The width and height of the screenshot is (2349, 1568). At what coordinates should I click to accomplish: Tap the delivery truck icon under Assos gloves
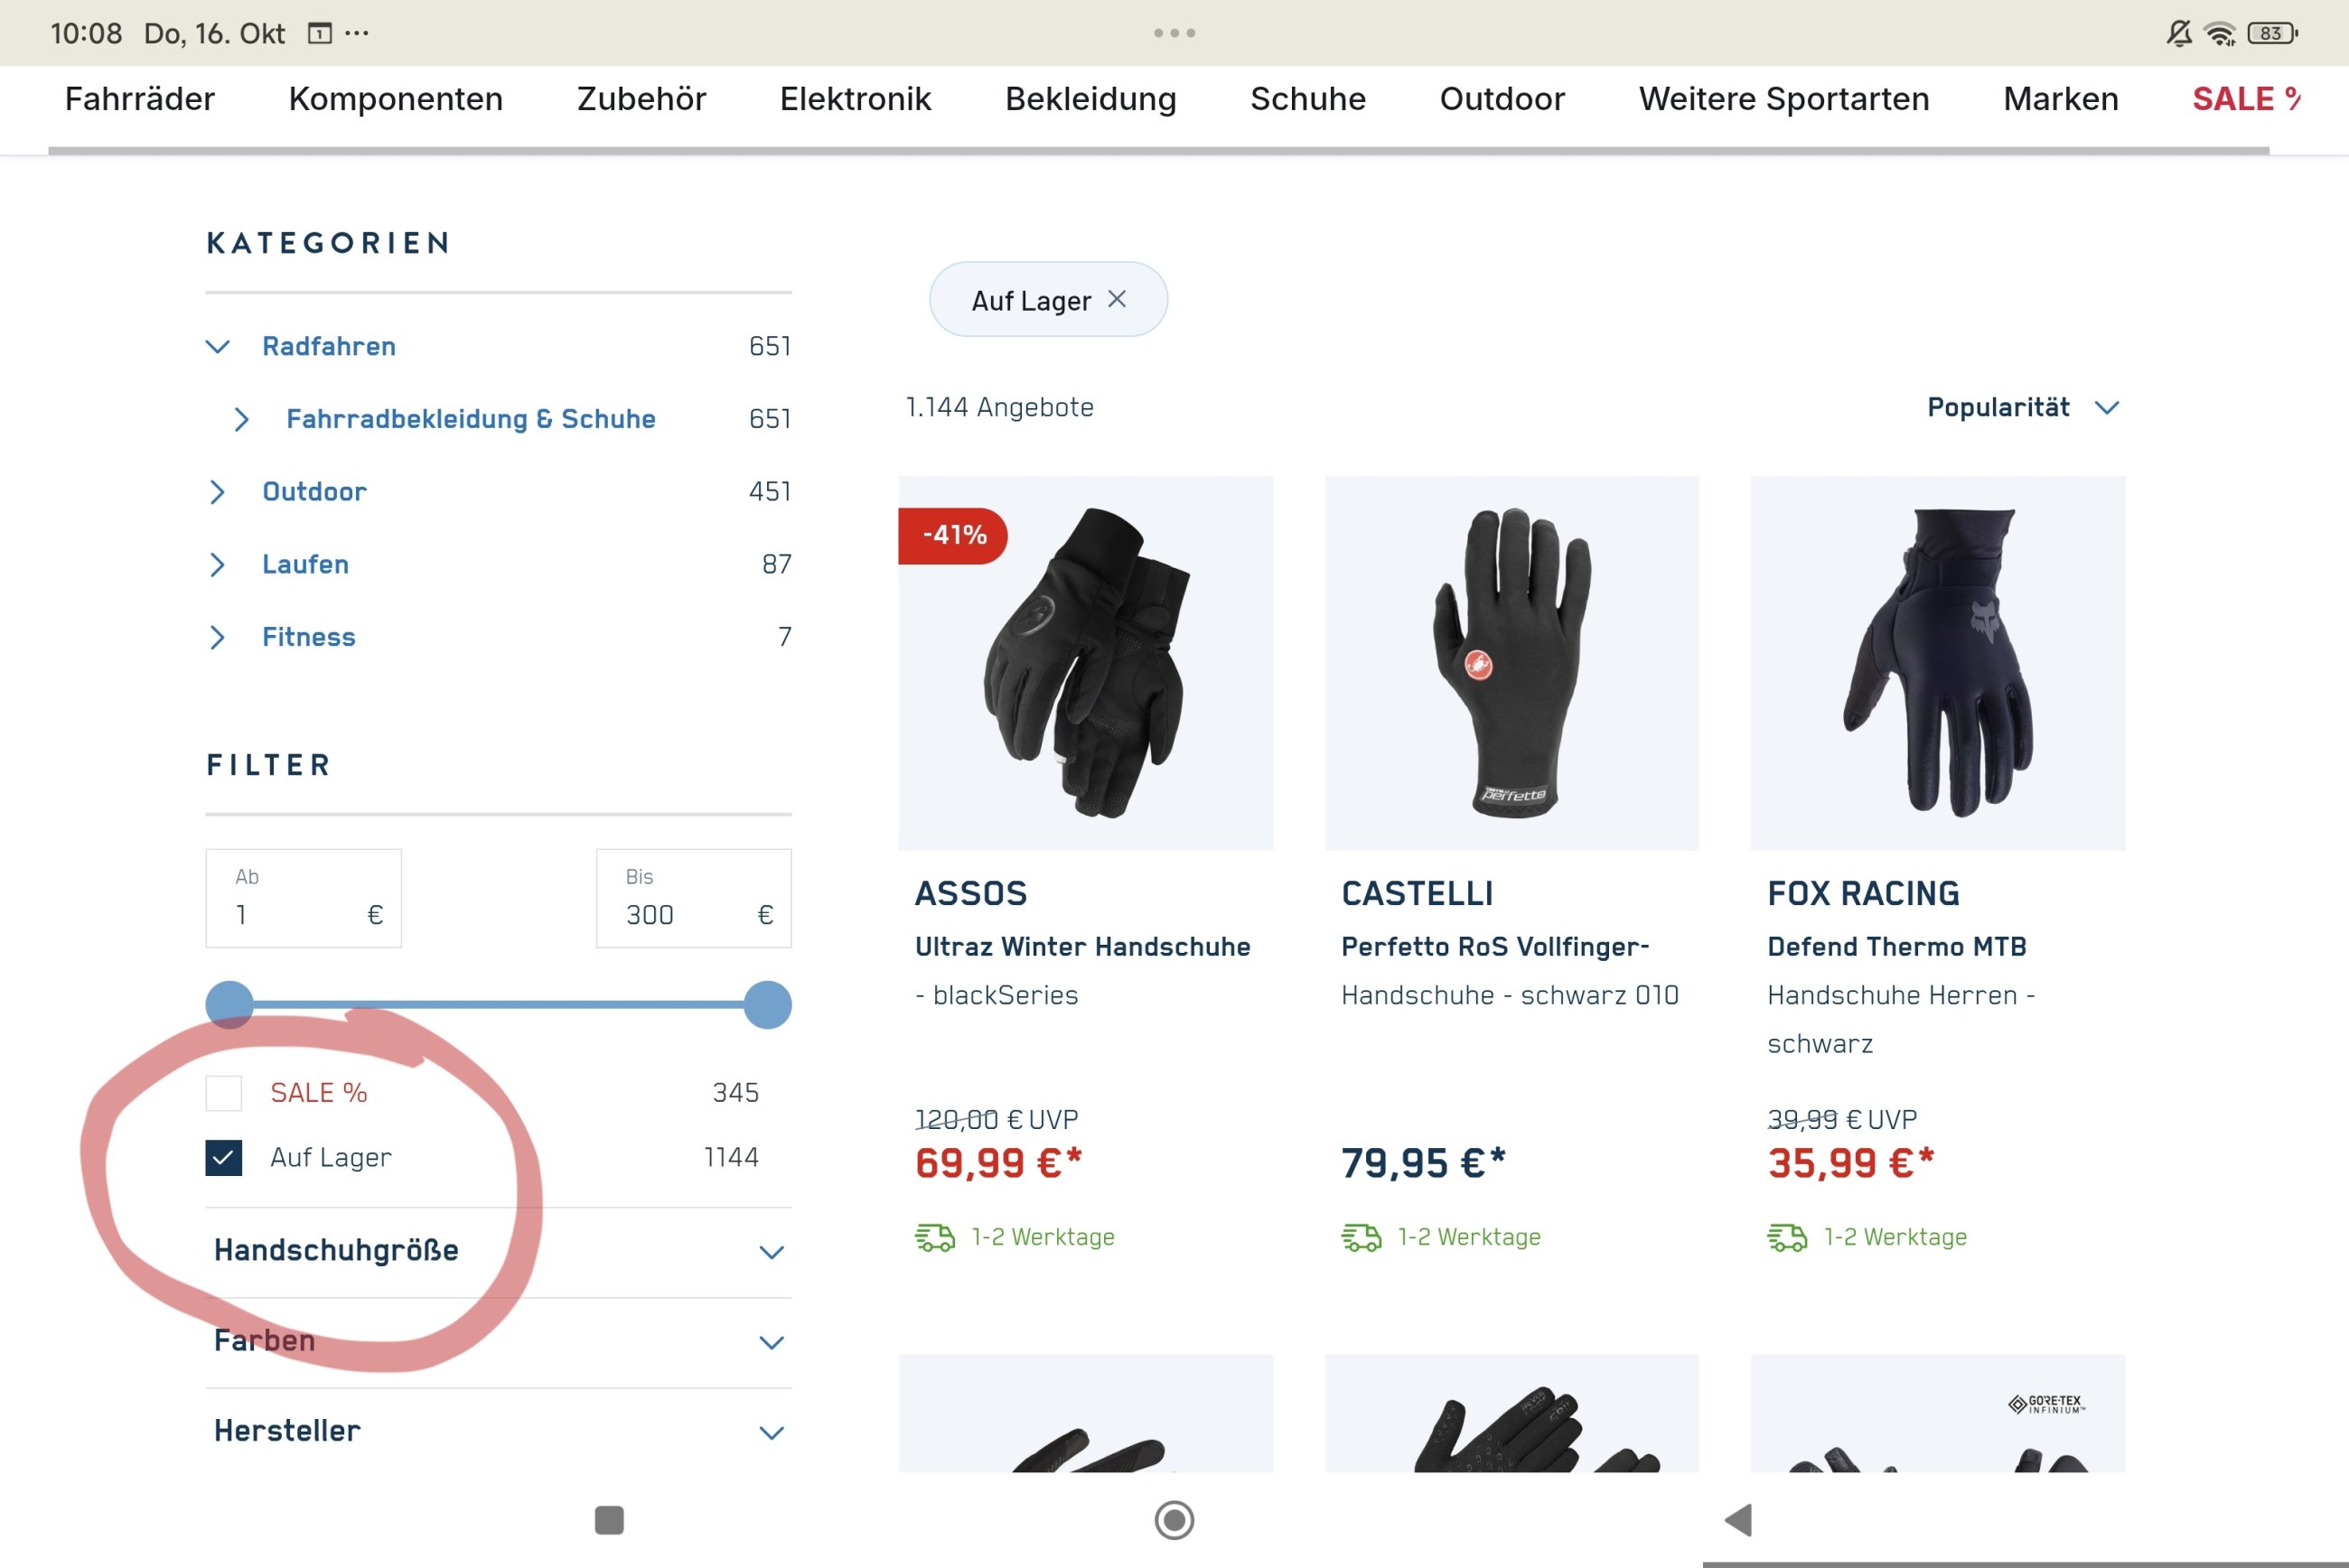coord(935,1238)
